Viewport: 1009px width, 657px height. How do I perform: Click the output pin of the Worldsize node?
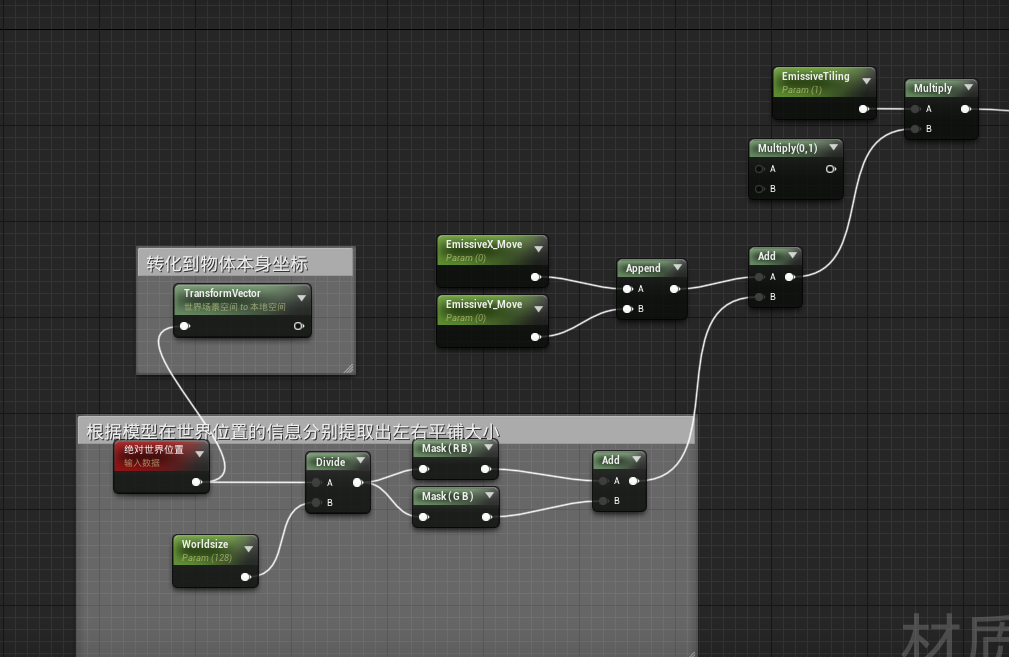[x=245, y=576]
